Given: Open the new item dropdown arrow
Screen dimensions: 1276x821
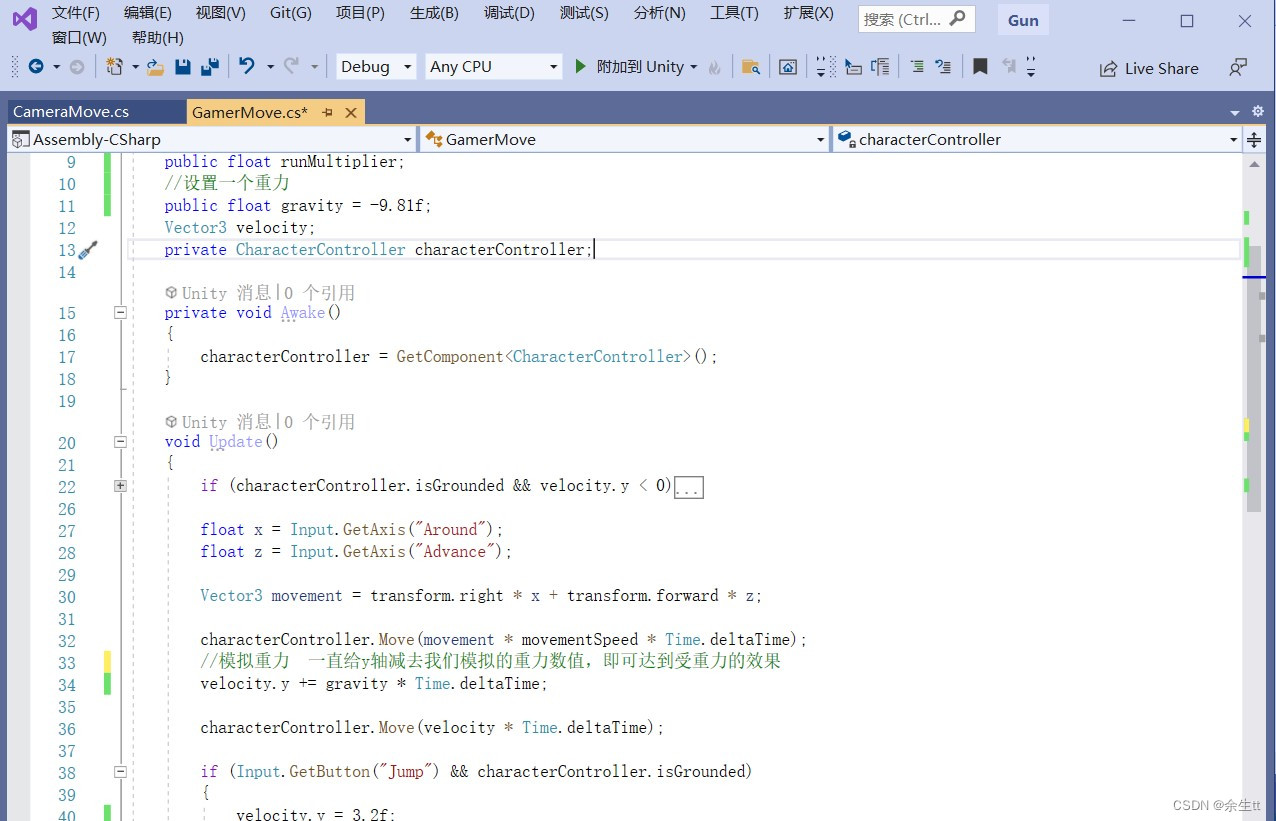Looking at the screenshot, I should pyautogui.click(x=134, y=67).
